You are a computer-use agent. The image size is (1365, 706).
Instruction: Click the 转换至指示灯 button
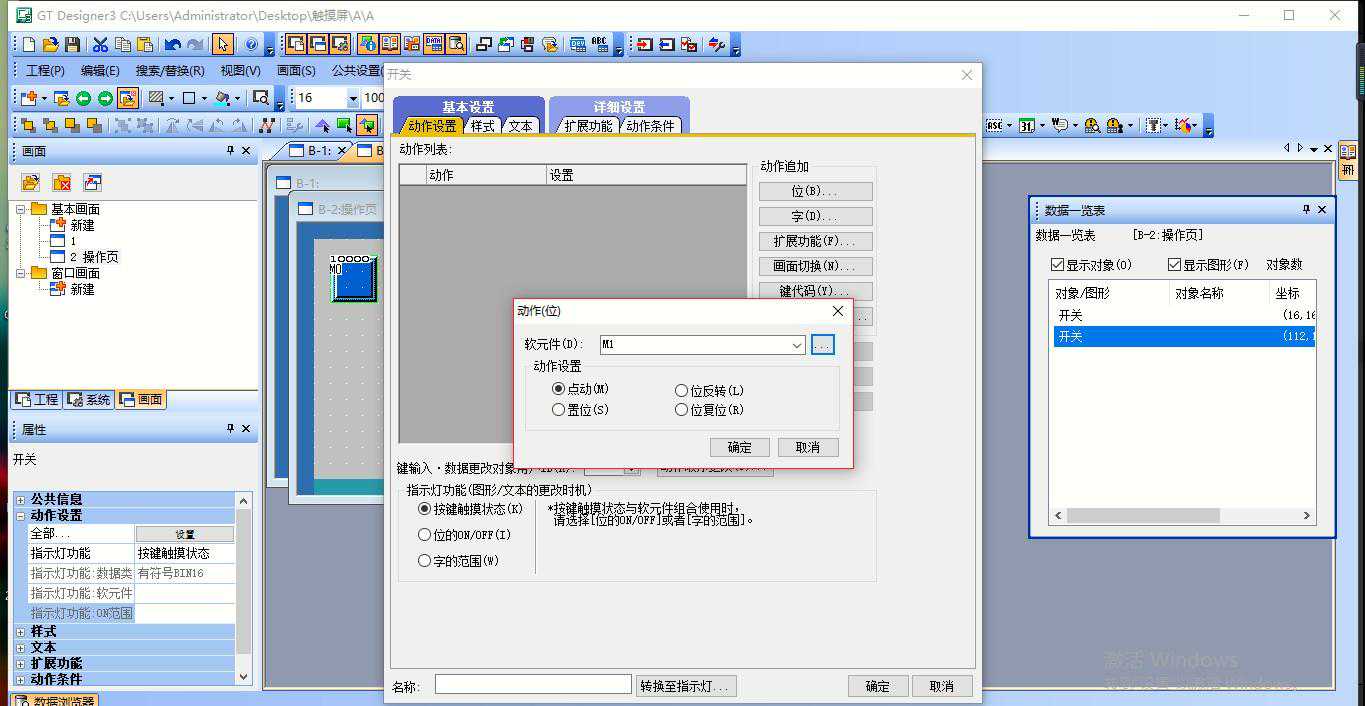click(x=687, y=686)
